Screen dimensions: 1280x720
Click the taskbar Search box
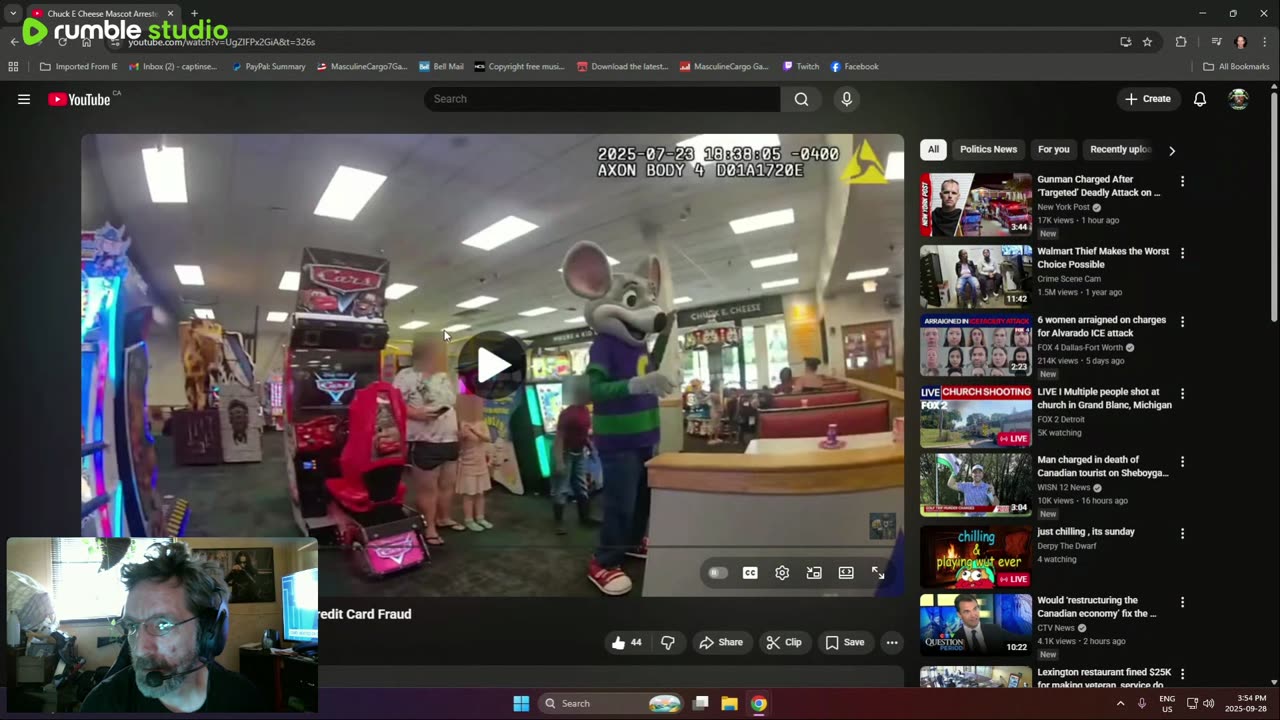(x=612, y=703)
